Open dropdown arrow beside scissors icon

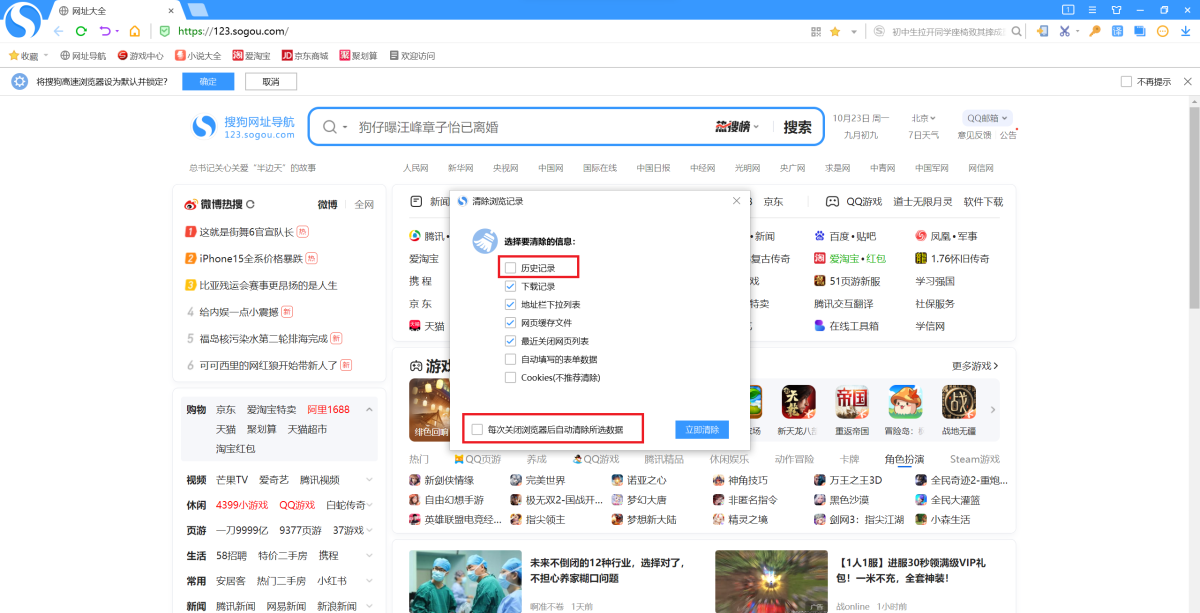pyautogui.click(x=1078, y=31)
